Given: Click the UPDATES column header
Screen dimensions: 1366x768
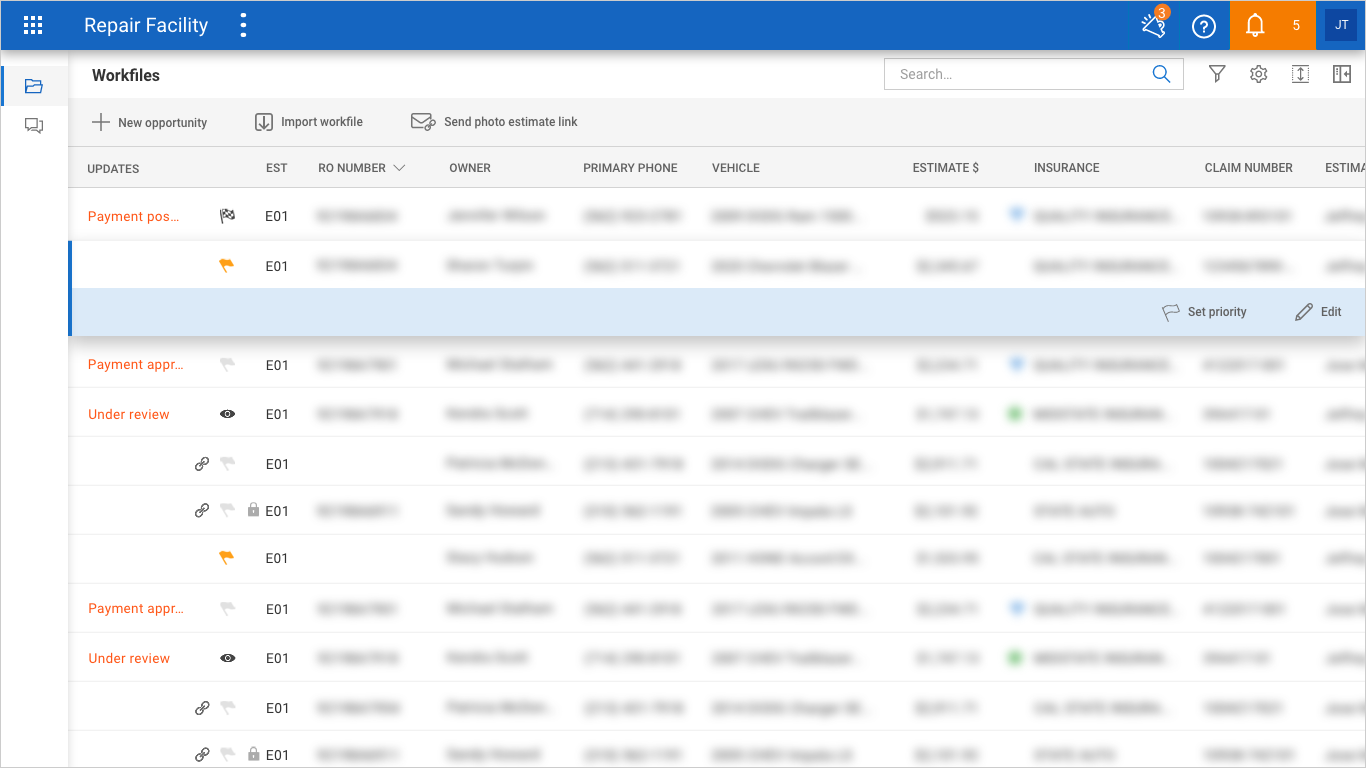Looking at the screenshot, I should point(113,169).
